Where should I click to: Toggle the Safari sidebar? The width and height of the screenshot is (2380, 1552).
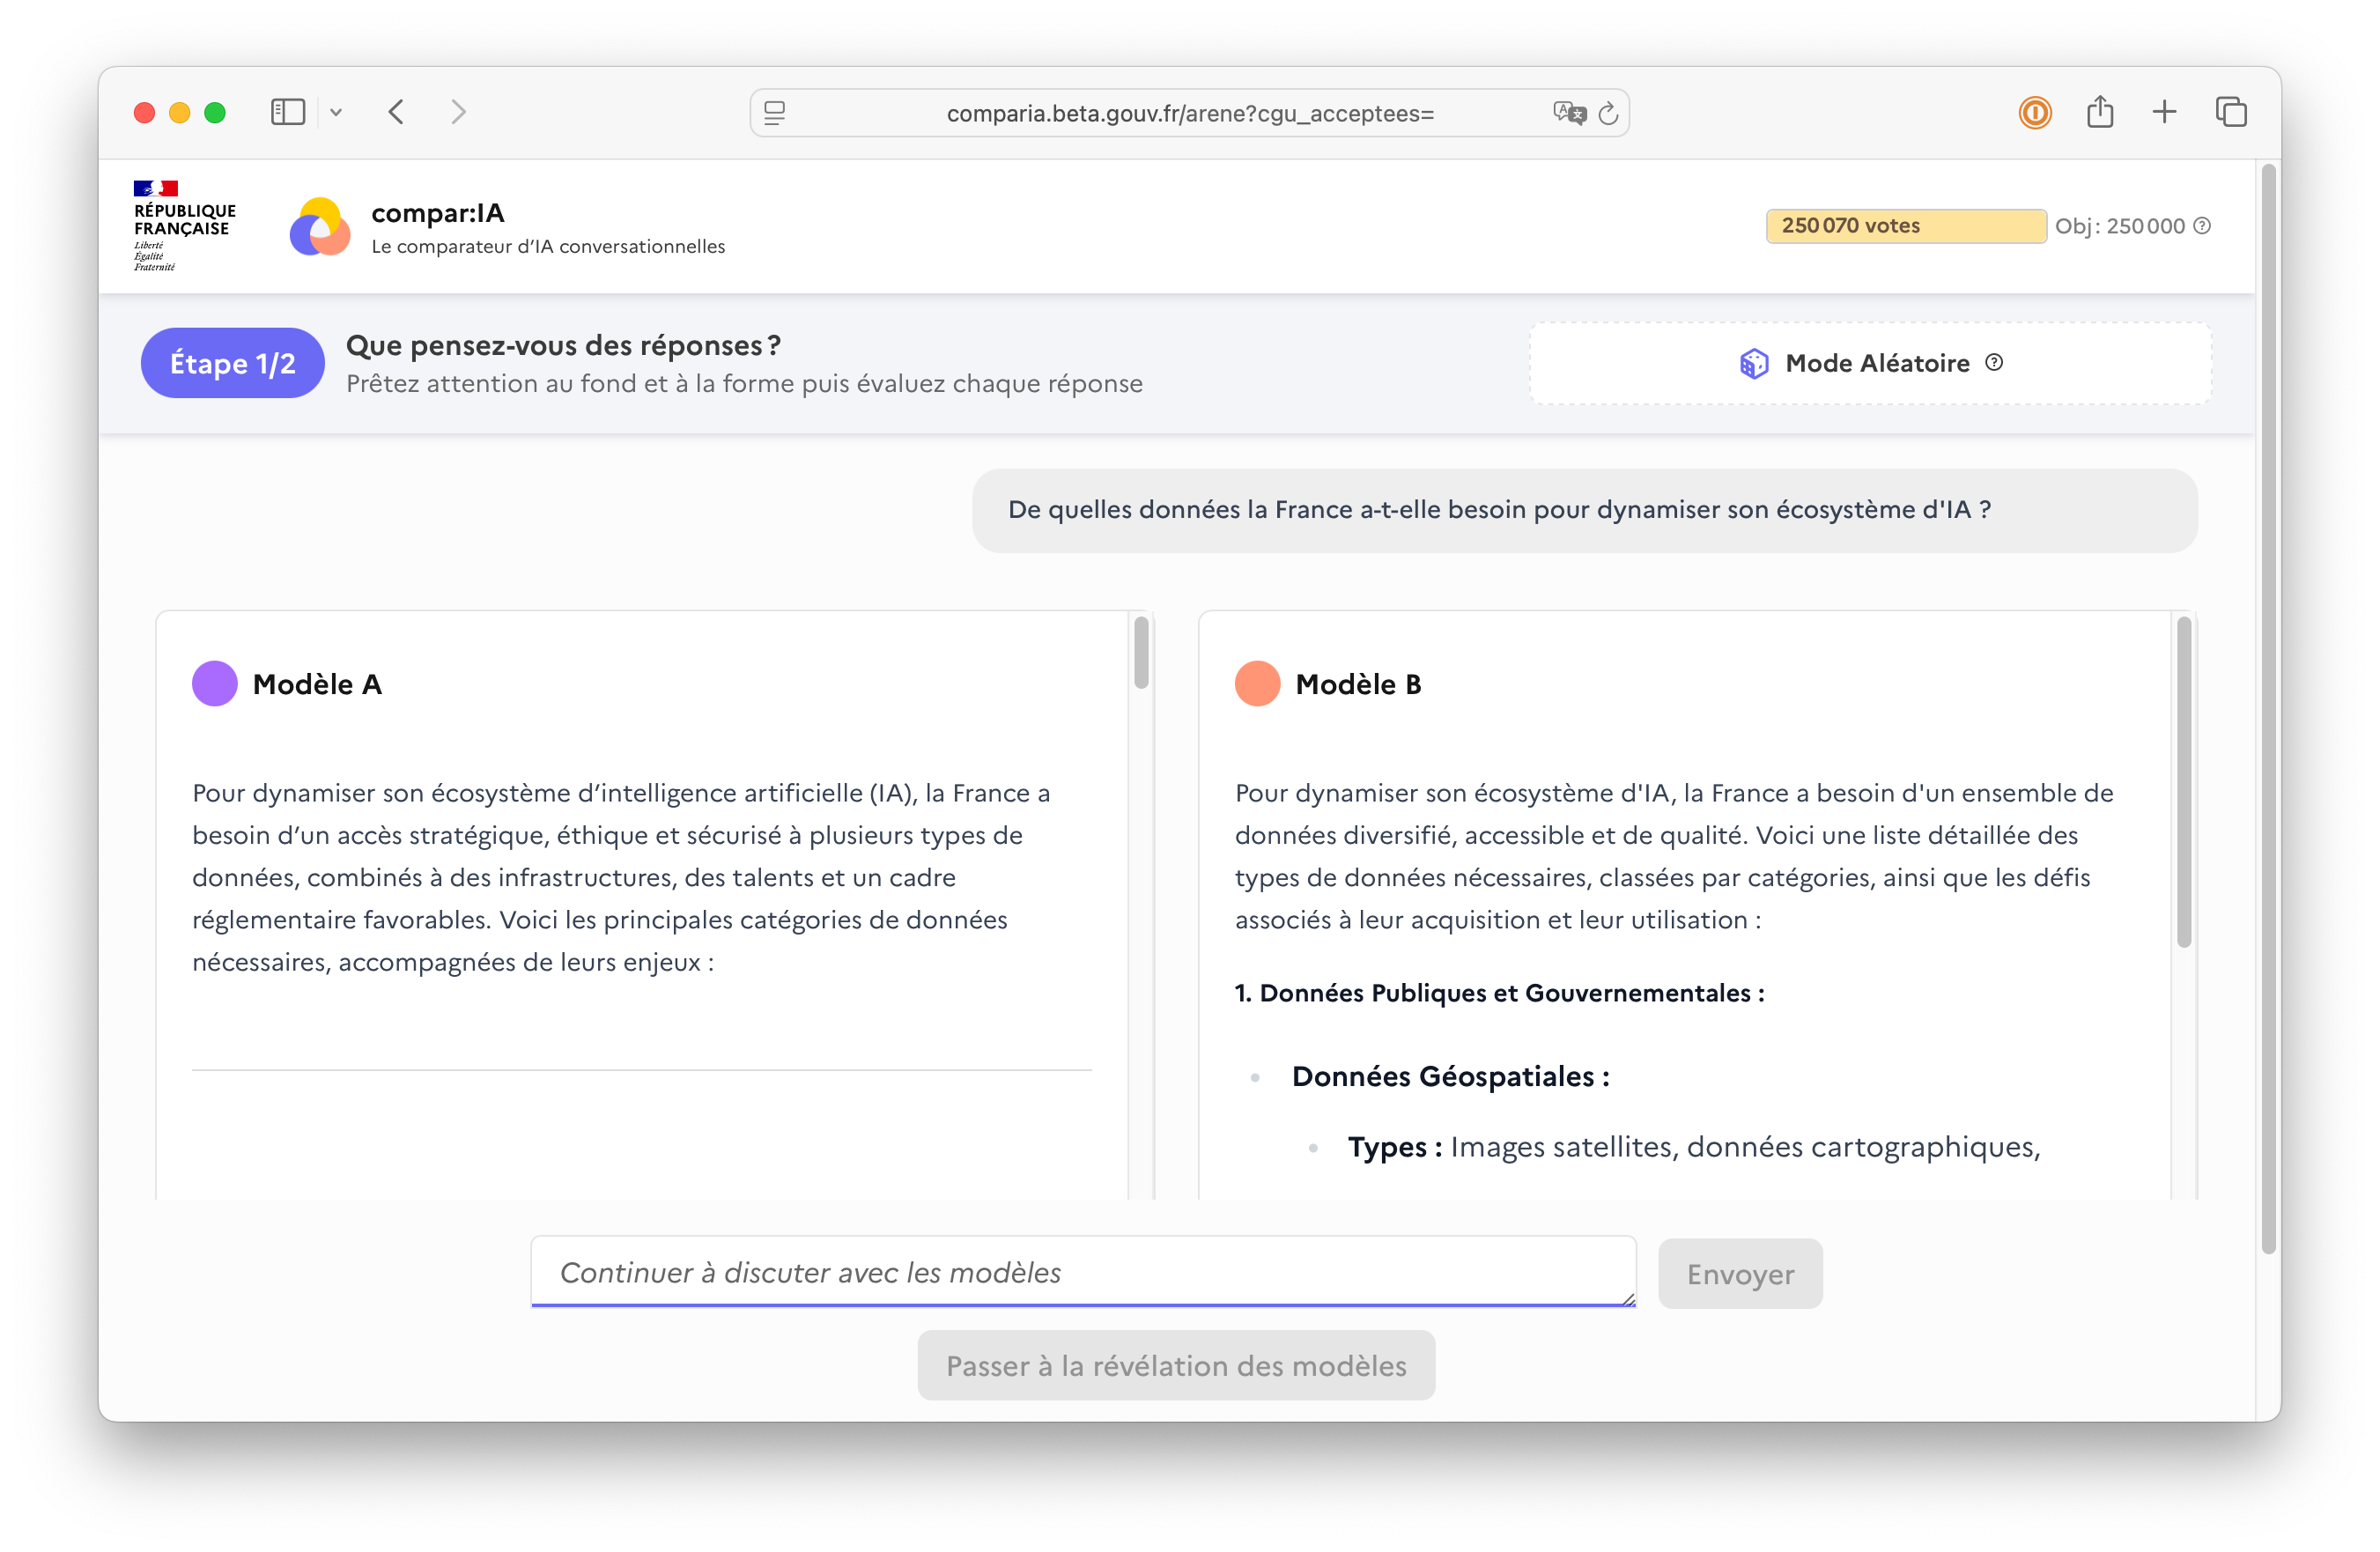(288, 112)
